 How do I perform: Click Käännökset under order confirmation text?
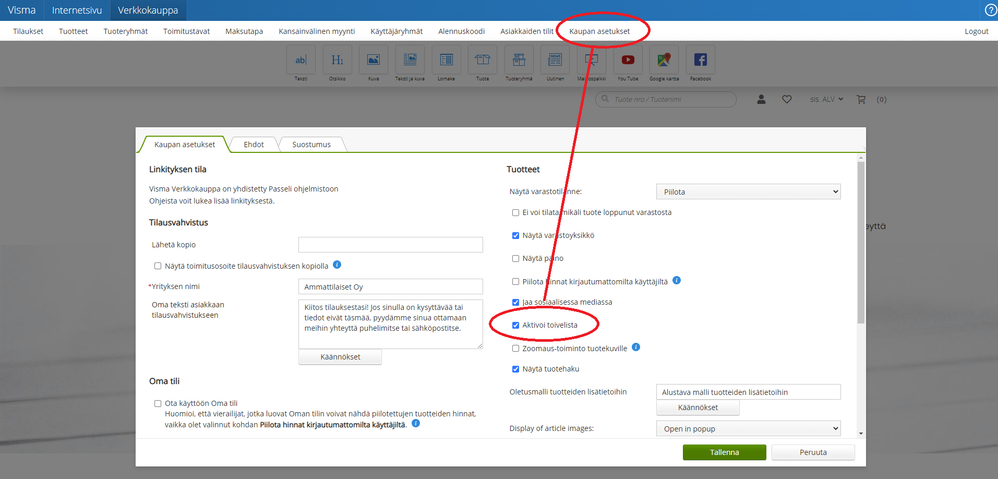click(x=340, y=357)
